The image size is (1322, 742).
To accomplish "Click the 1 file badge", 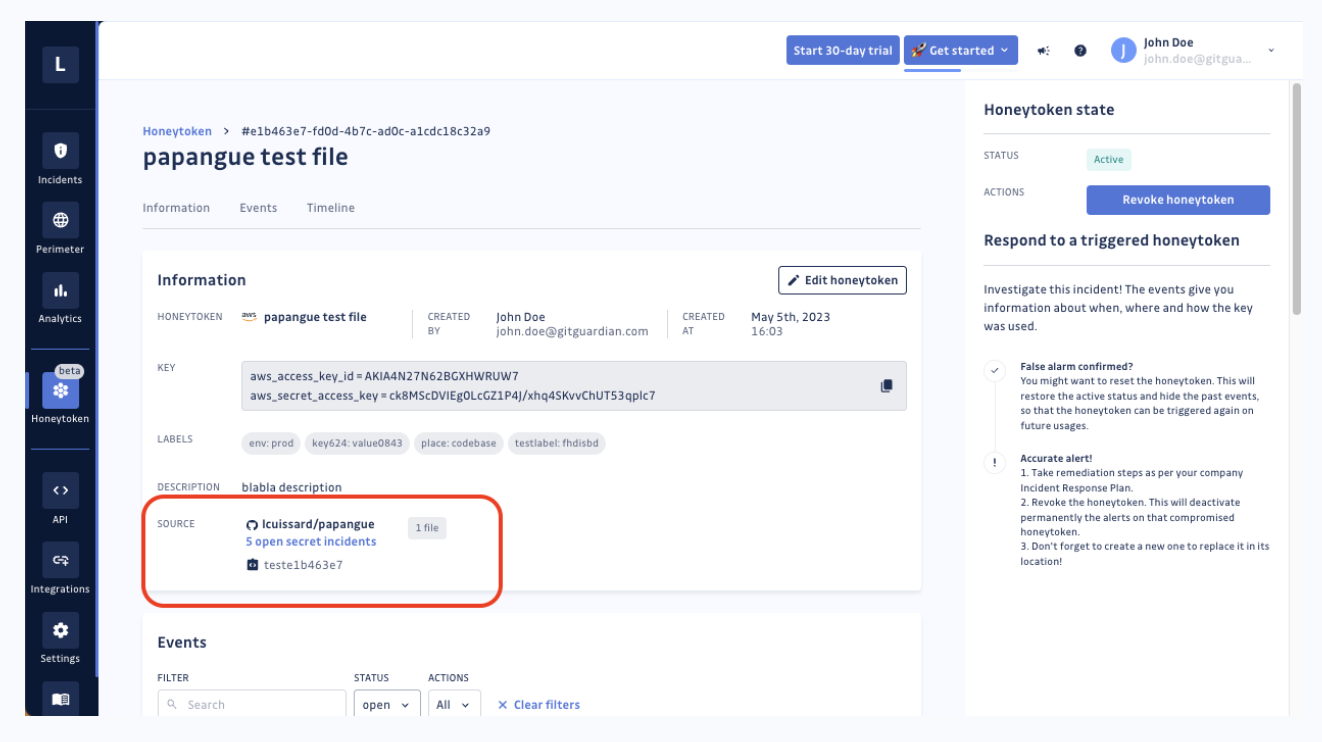I will pos(427,528).
